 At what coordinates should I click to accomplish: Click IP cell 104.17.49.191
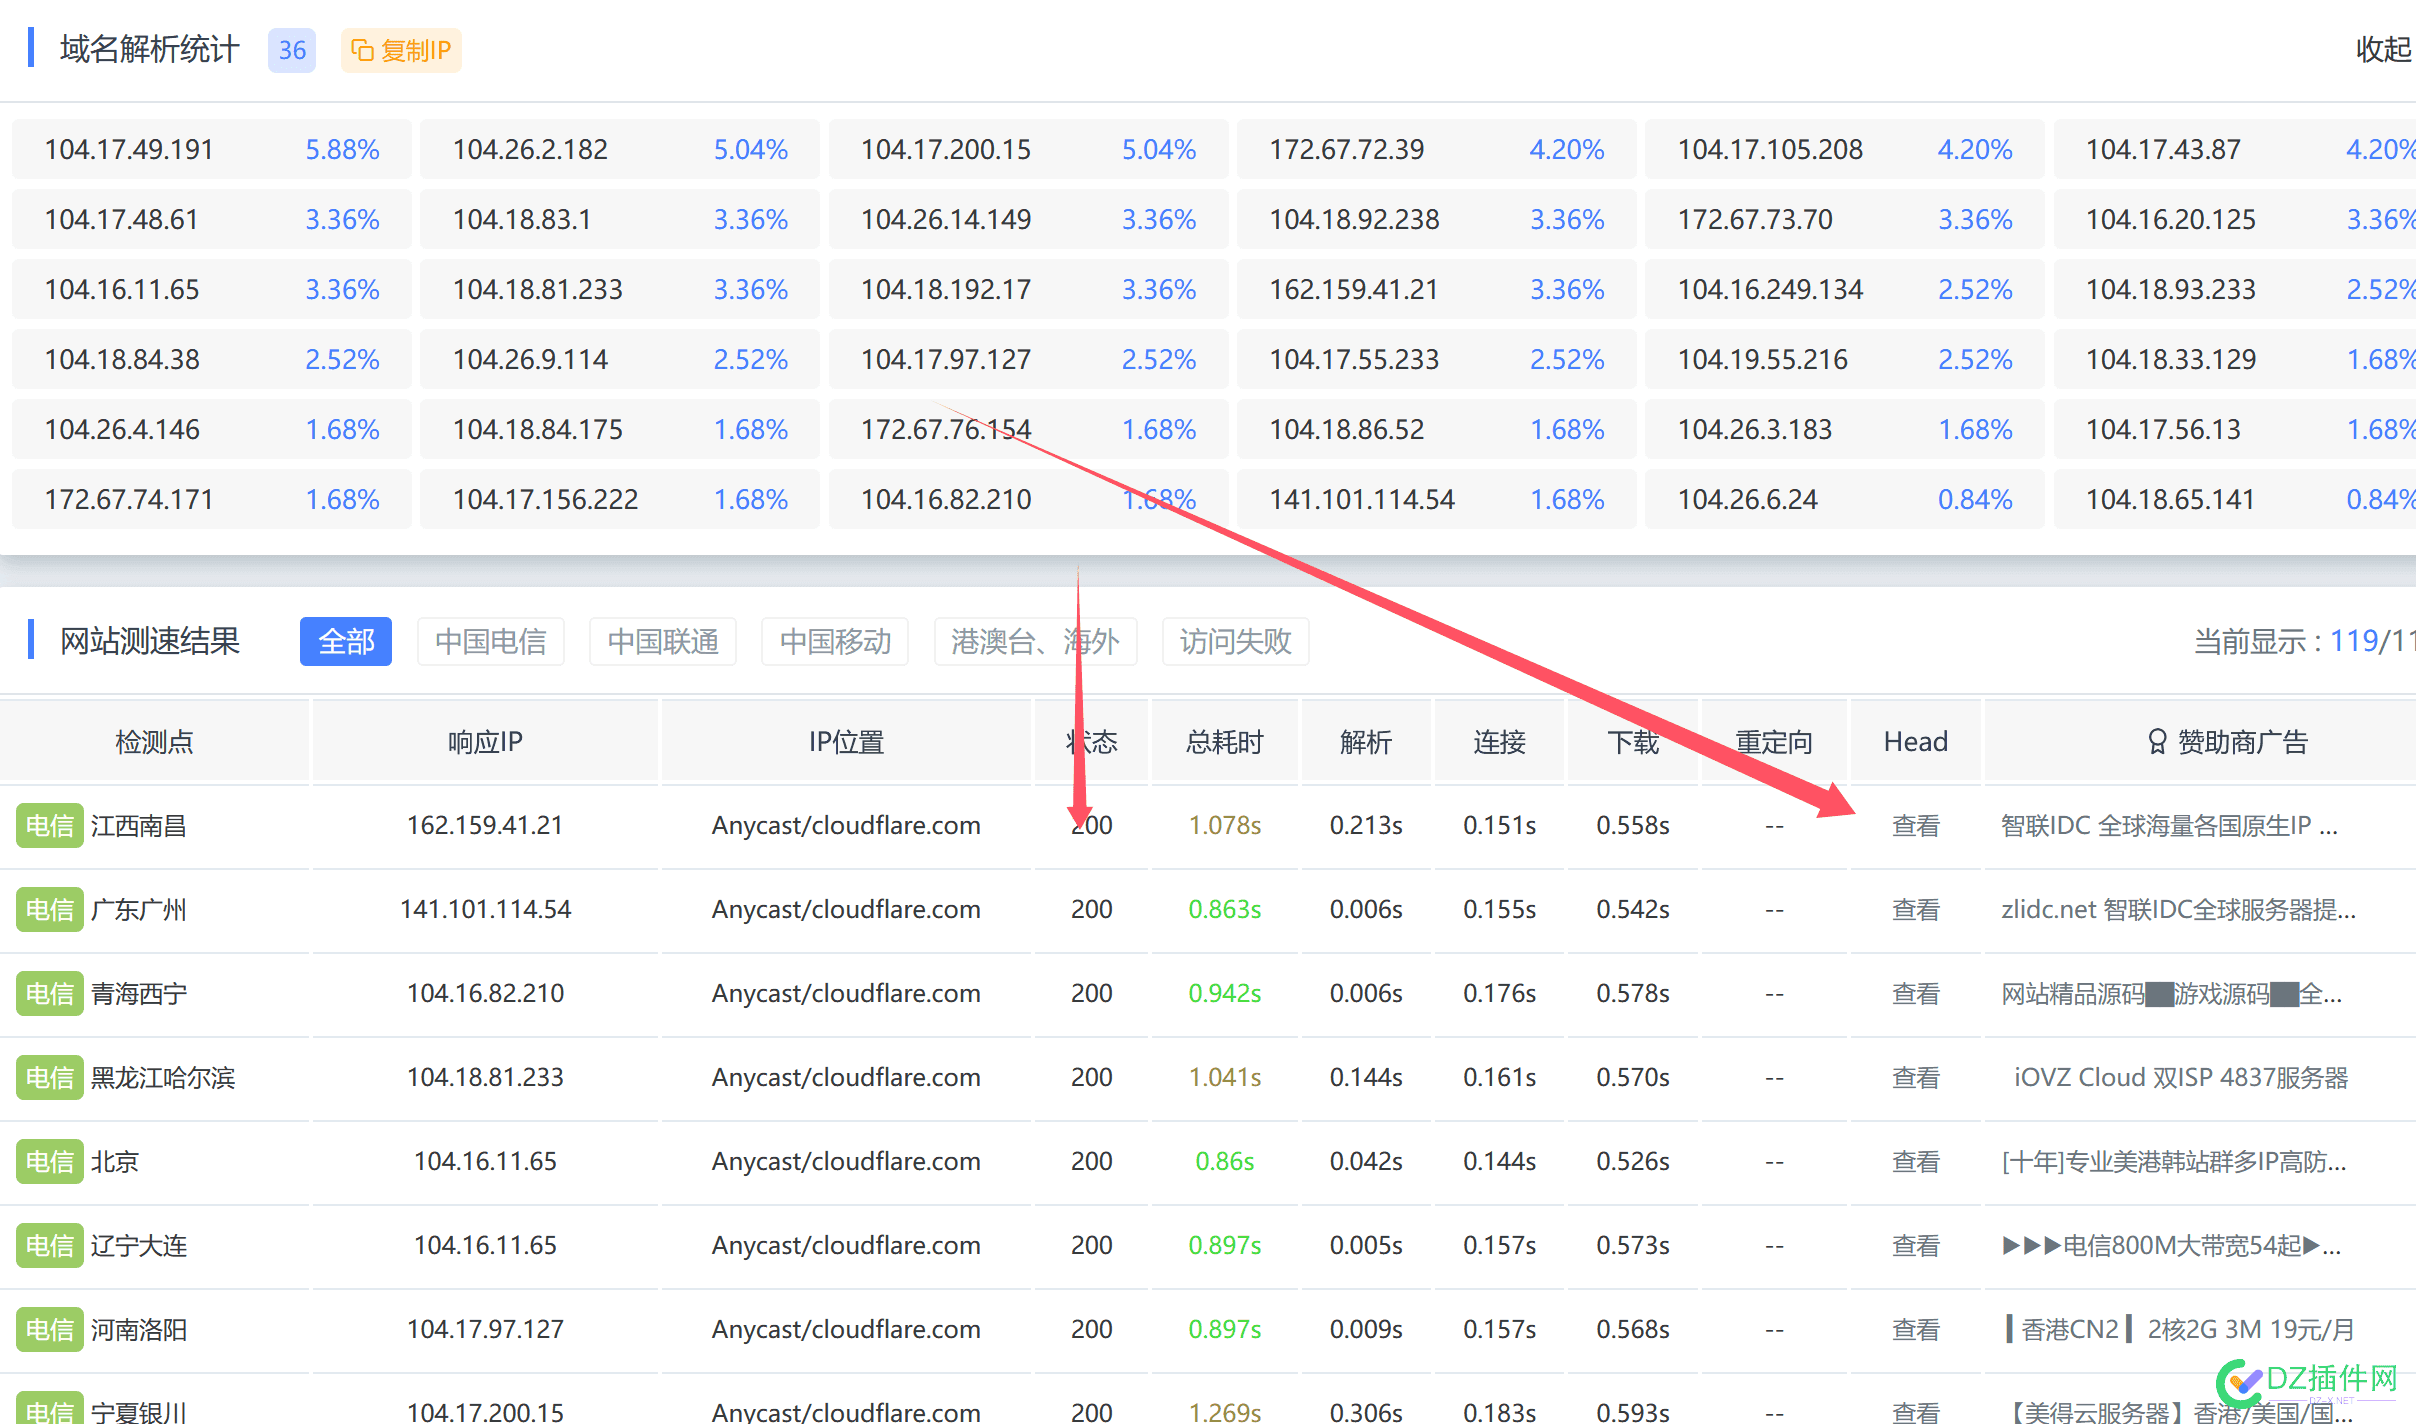[x=212, y=149]
